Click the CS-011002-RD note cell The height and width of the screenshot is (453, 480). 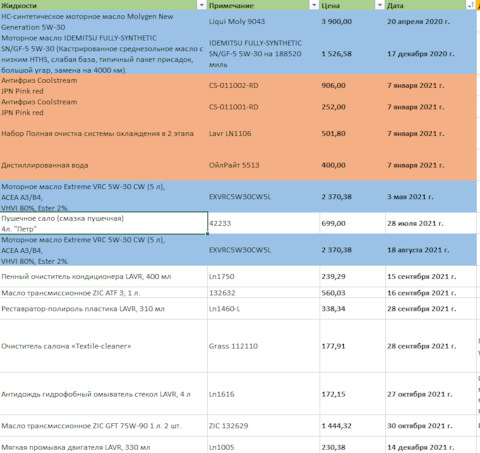coord(263,86)
